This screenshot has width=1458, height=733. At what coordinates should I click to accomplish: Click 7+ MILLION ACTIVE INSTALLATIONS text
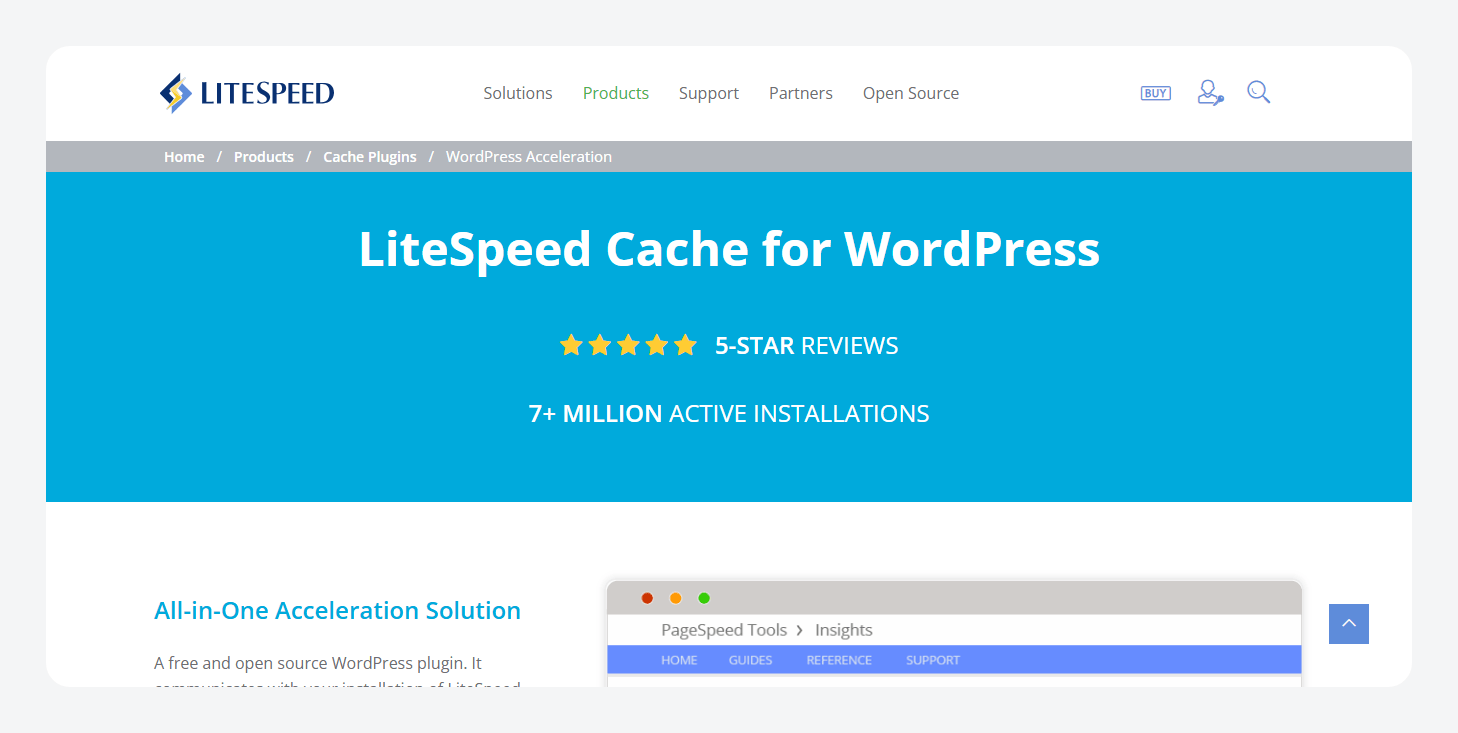click(729, 414)
